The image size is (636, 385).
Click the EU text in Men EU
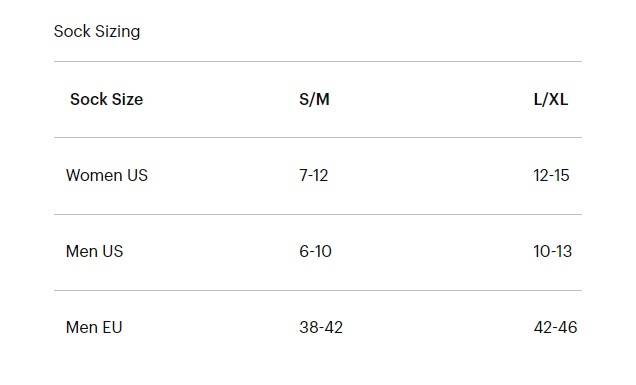click(112, 327)
